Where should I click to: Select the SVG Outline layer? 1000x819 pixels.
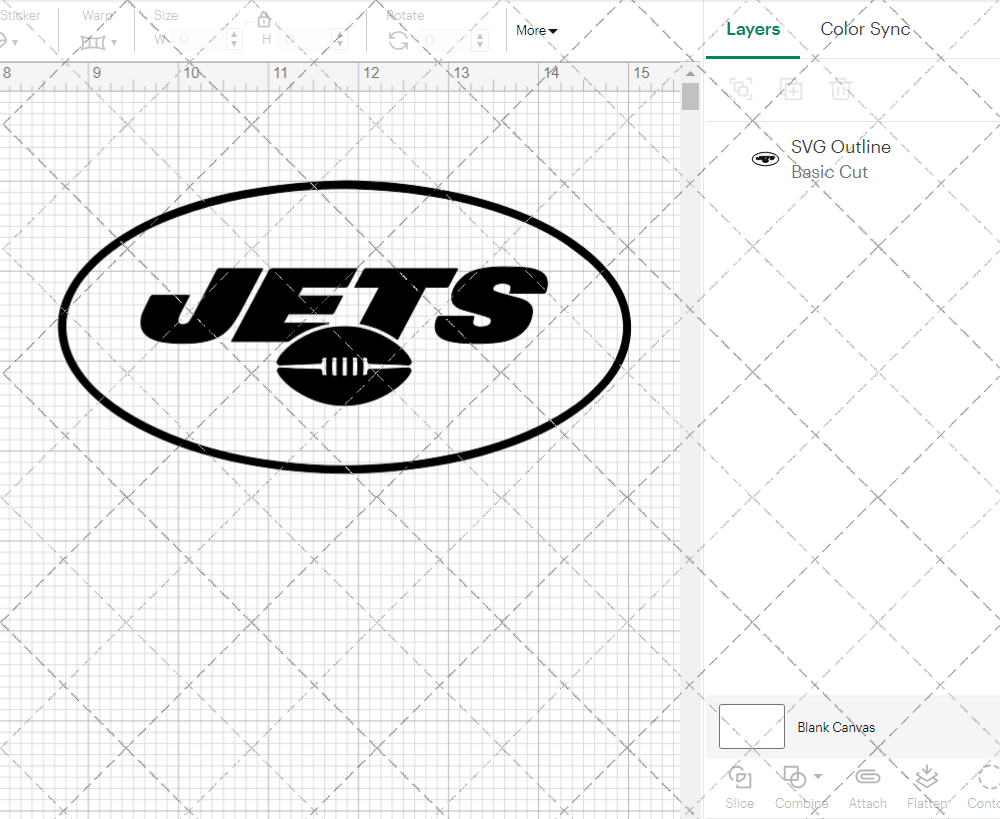click(852, 159)
